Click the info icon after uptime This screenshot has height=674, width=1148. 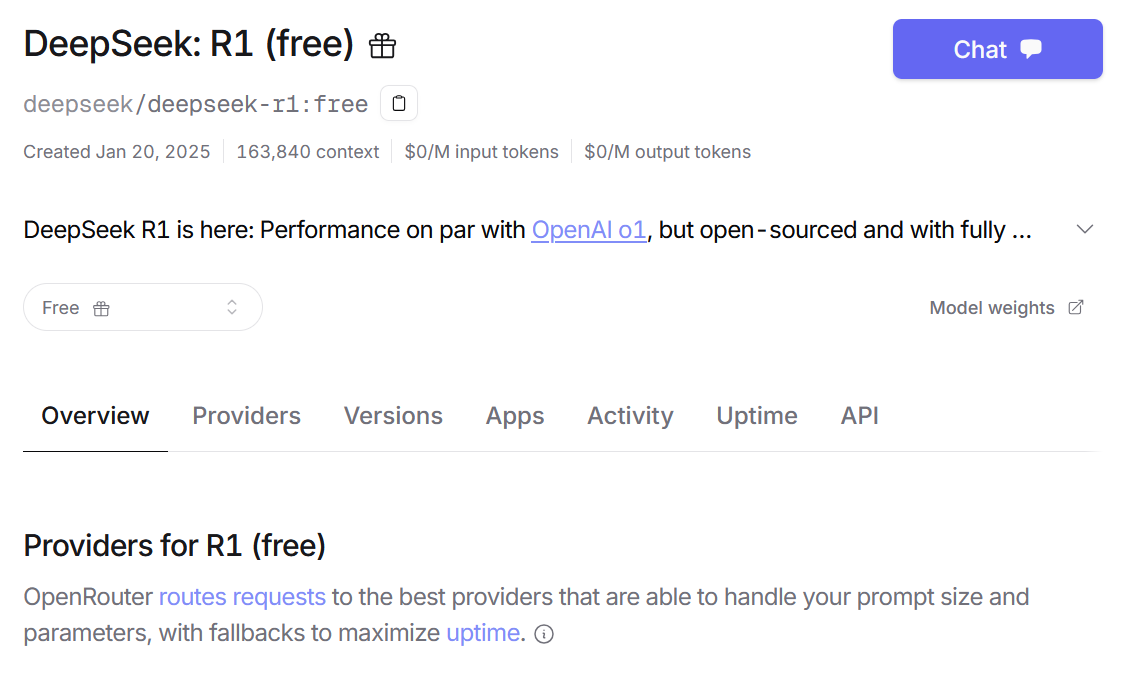pyautogui.click(x=544, y=634)
